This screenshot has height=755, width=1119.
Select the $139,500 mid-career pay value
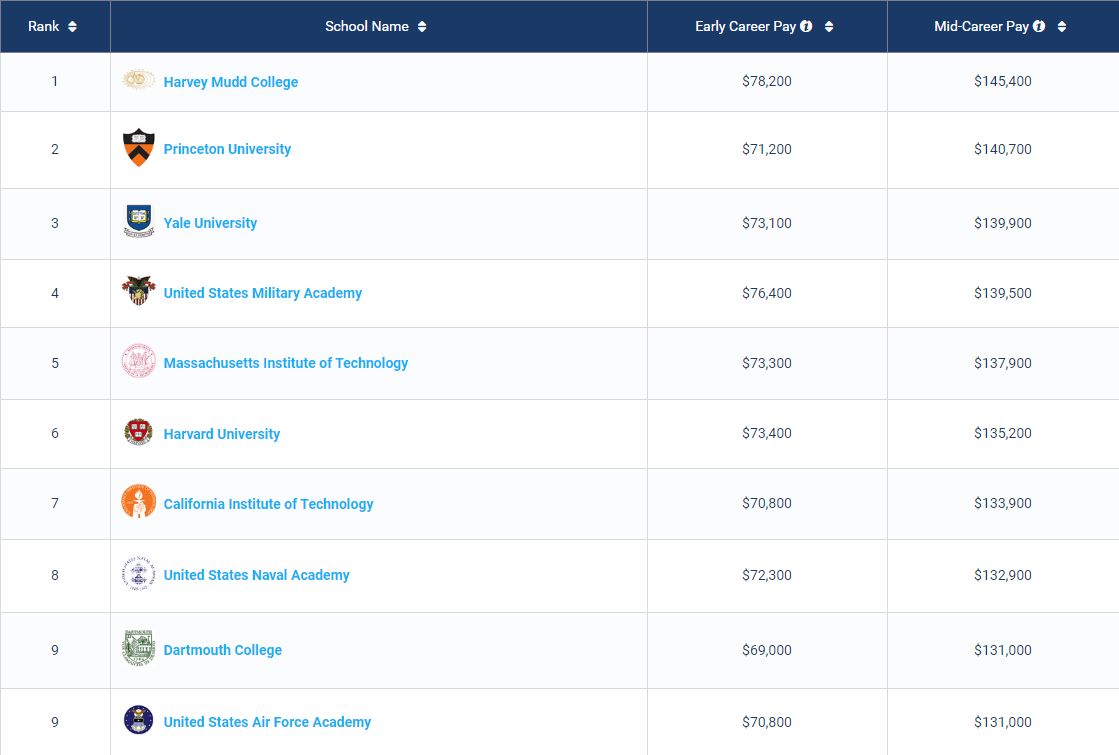tap(1003, 293)
